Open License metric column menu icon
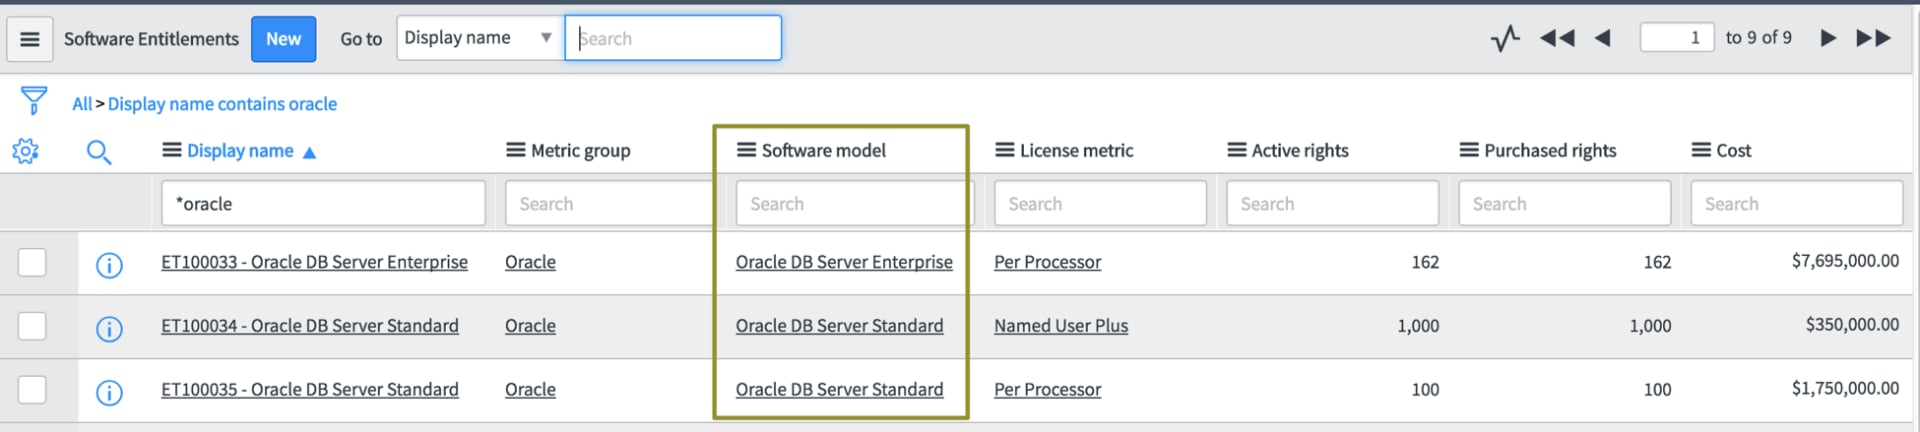This screenshot has height=432, width=1920. pos(1005,150)
